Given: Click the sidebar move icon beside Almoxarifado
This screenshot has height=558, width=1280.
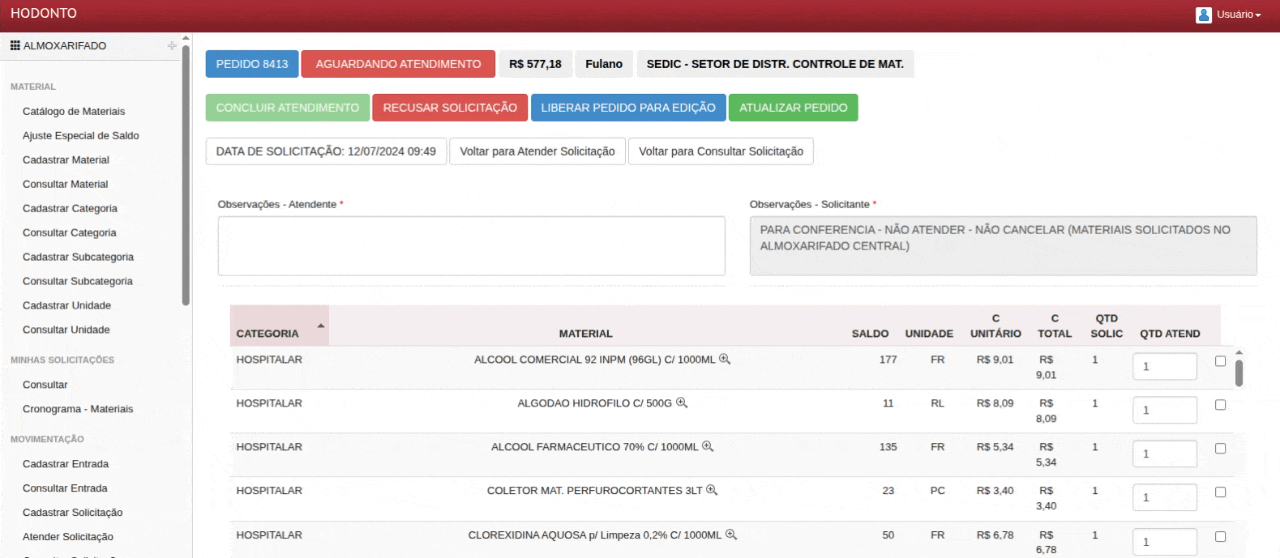Looking at the screenshot, I should click(x=172, y=46).
